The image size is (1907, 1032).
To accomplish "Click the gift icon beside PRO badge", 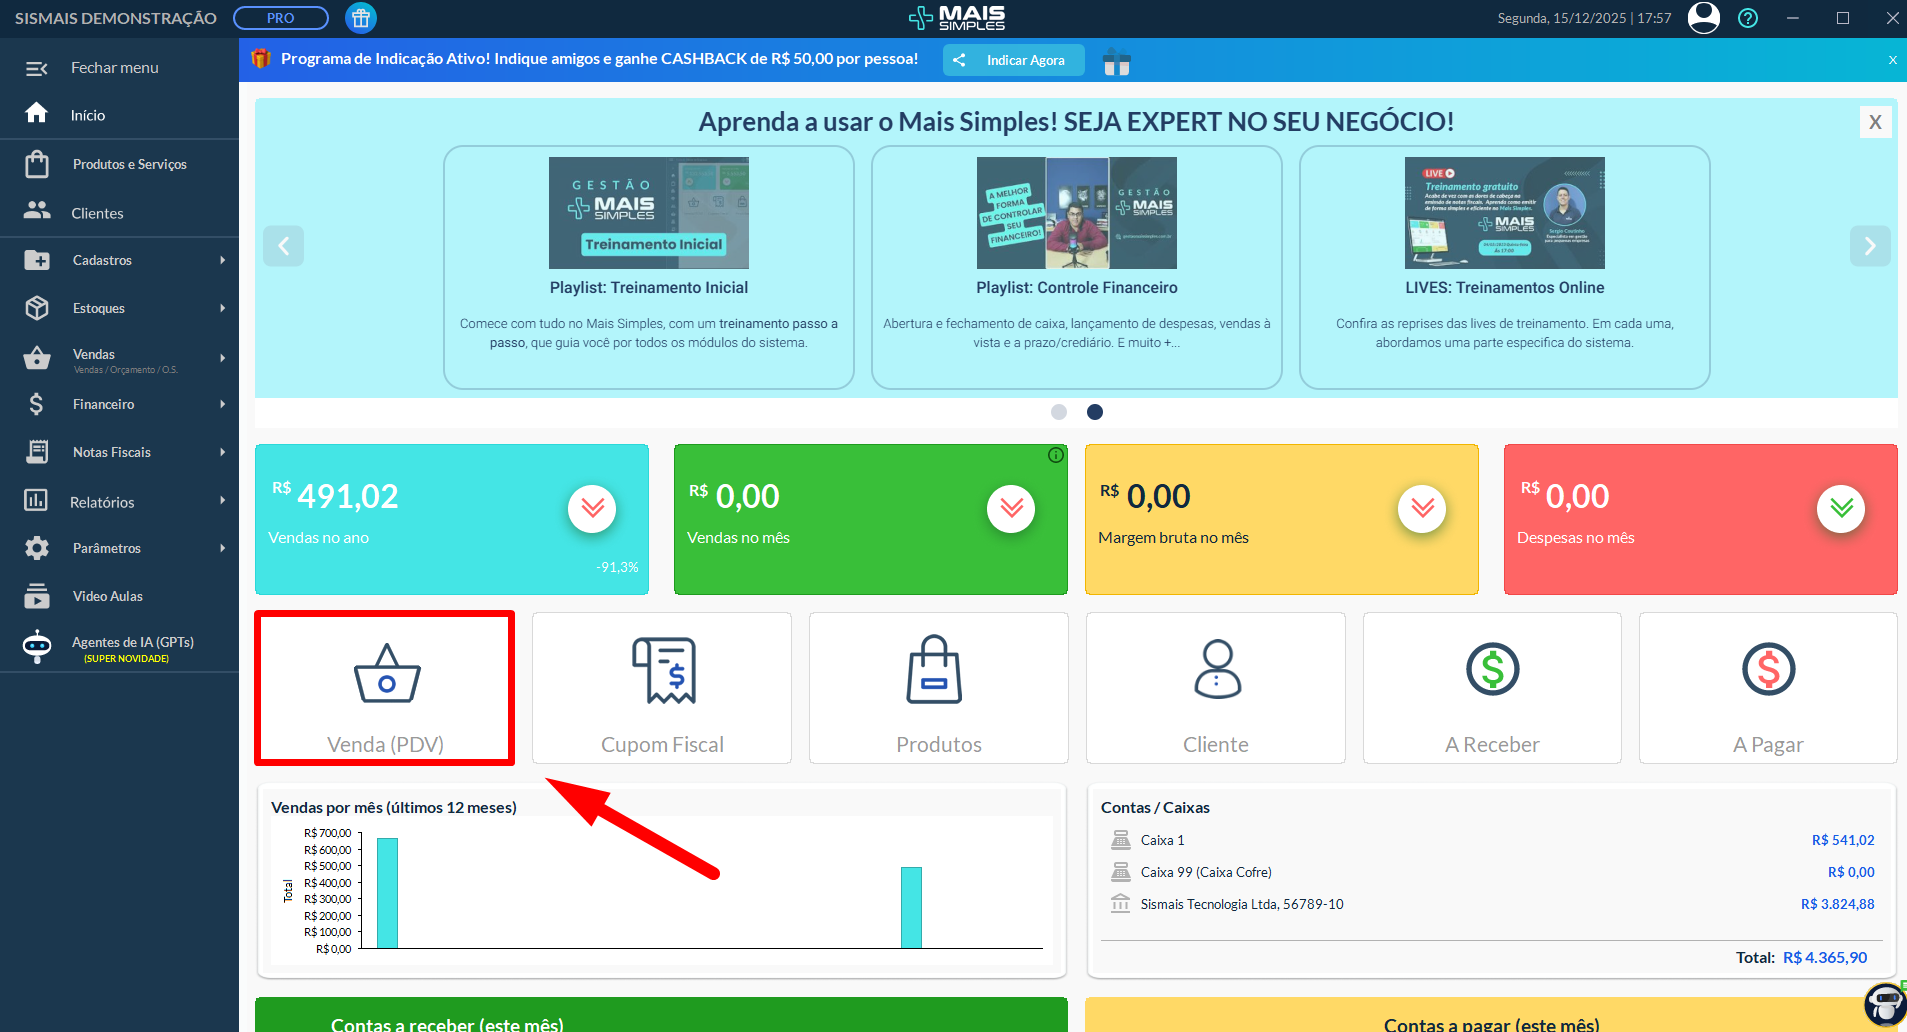I will (x=361, y=18).
